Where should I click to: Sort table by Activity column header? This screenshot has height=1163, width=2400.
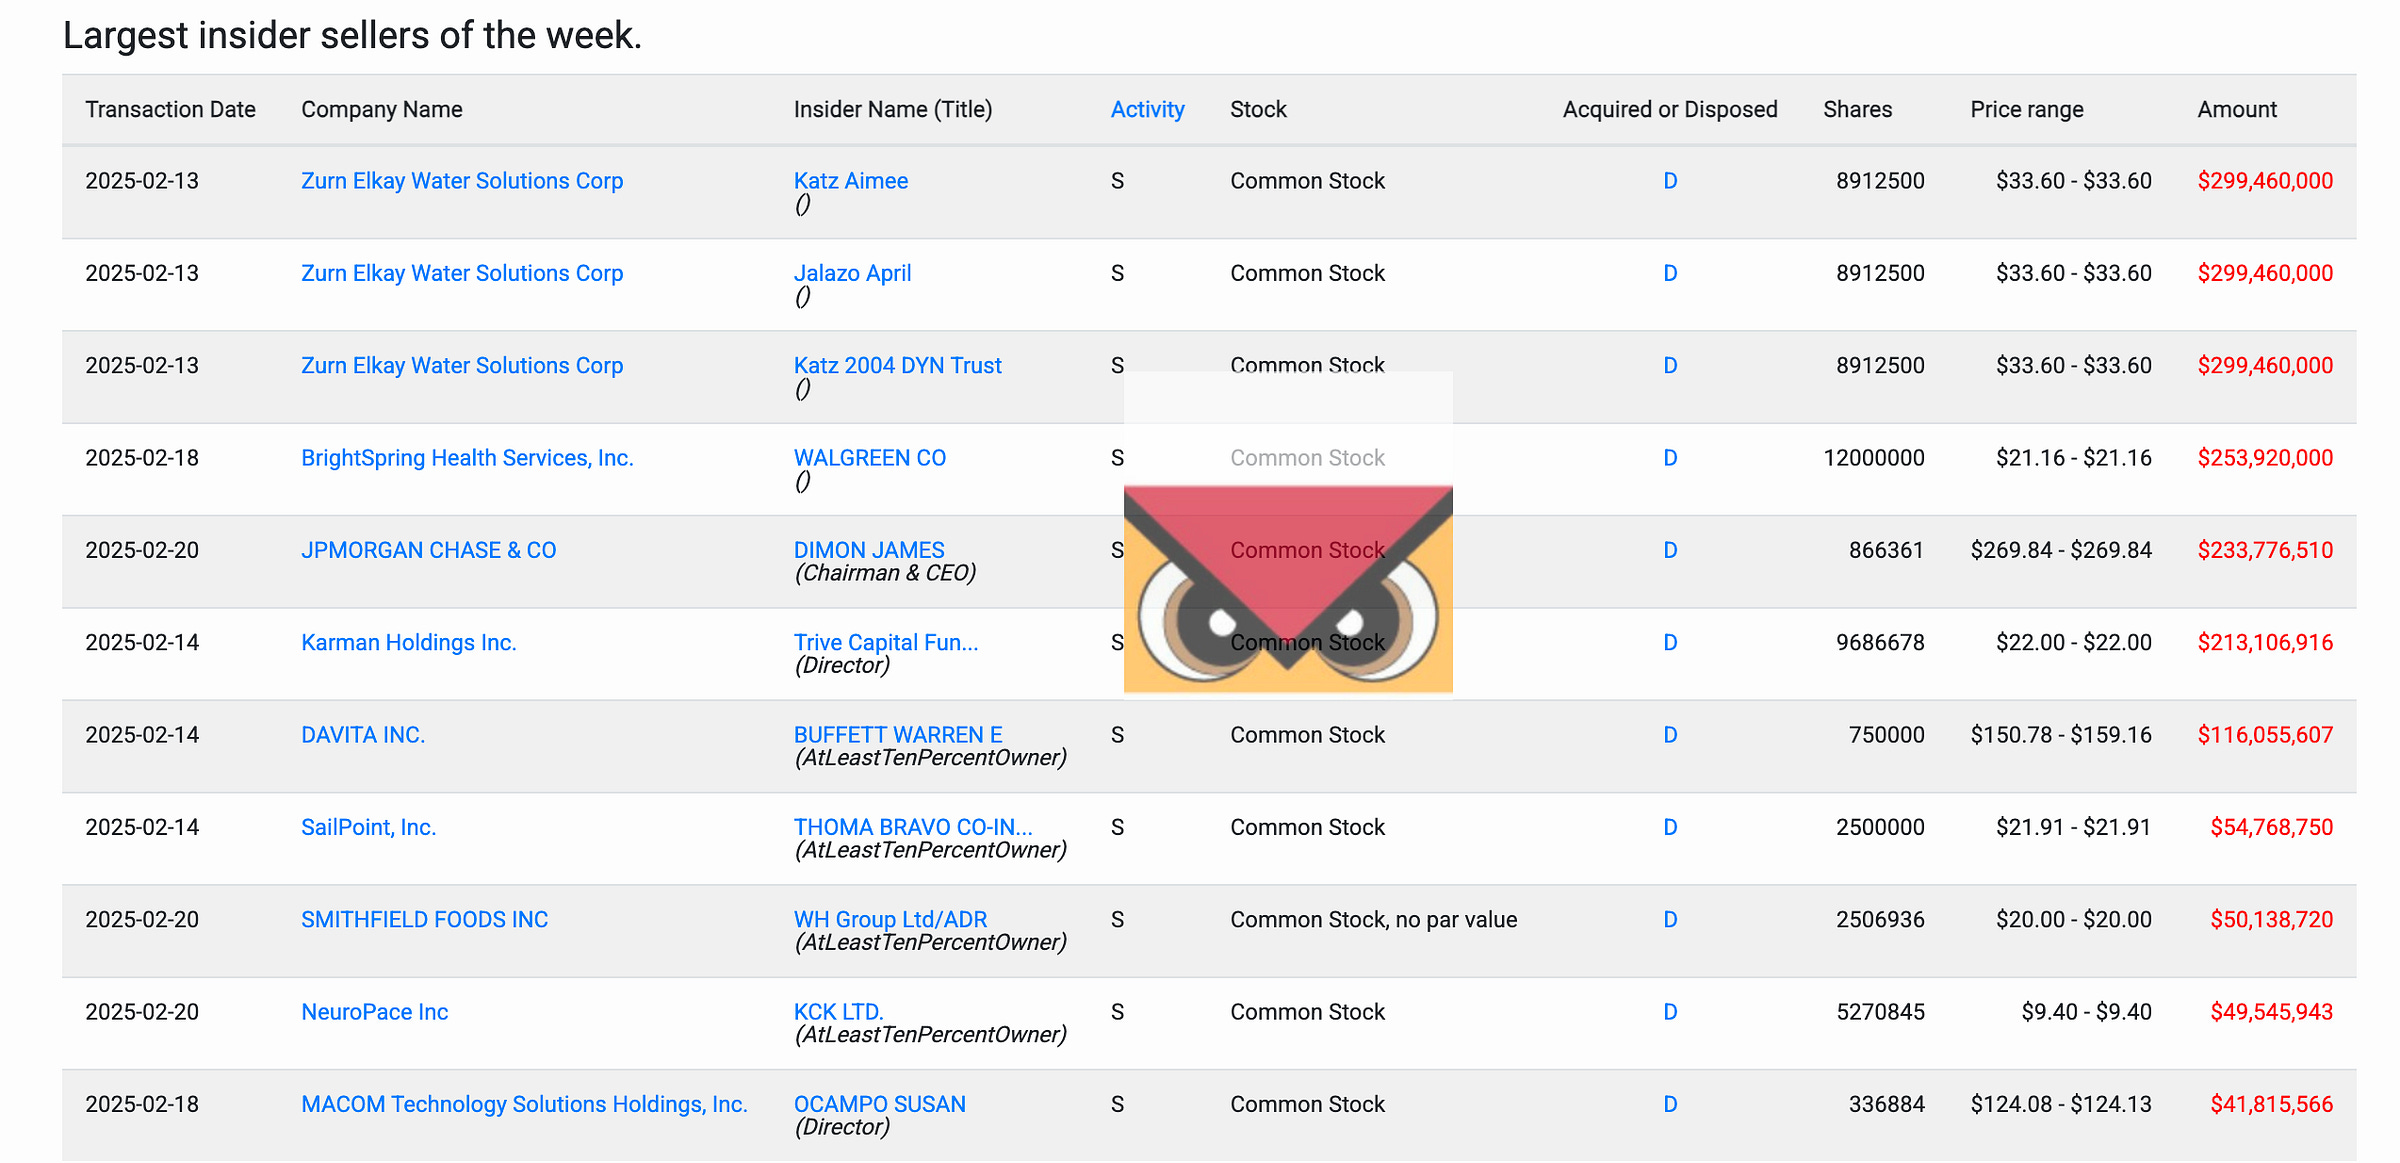(x=1147, y=109)
